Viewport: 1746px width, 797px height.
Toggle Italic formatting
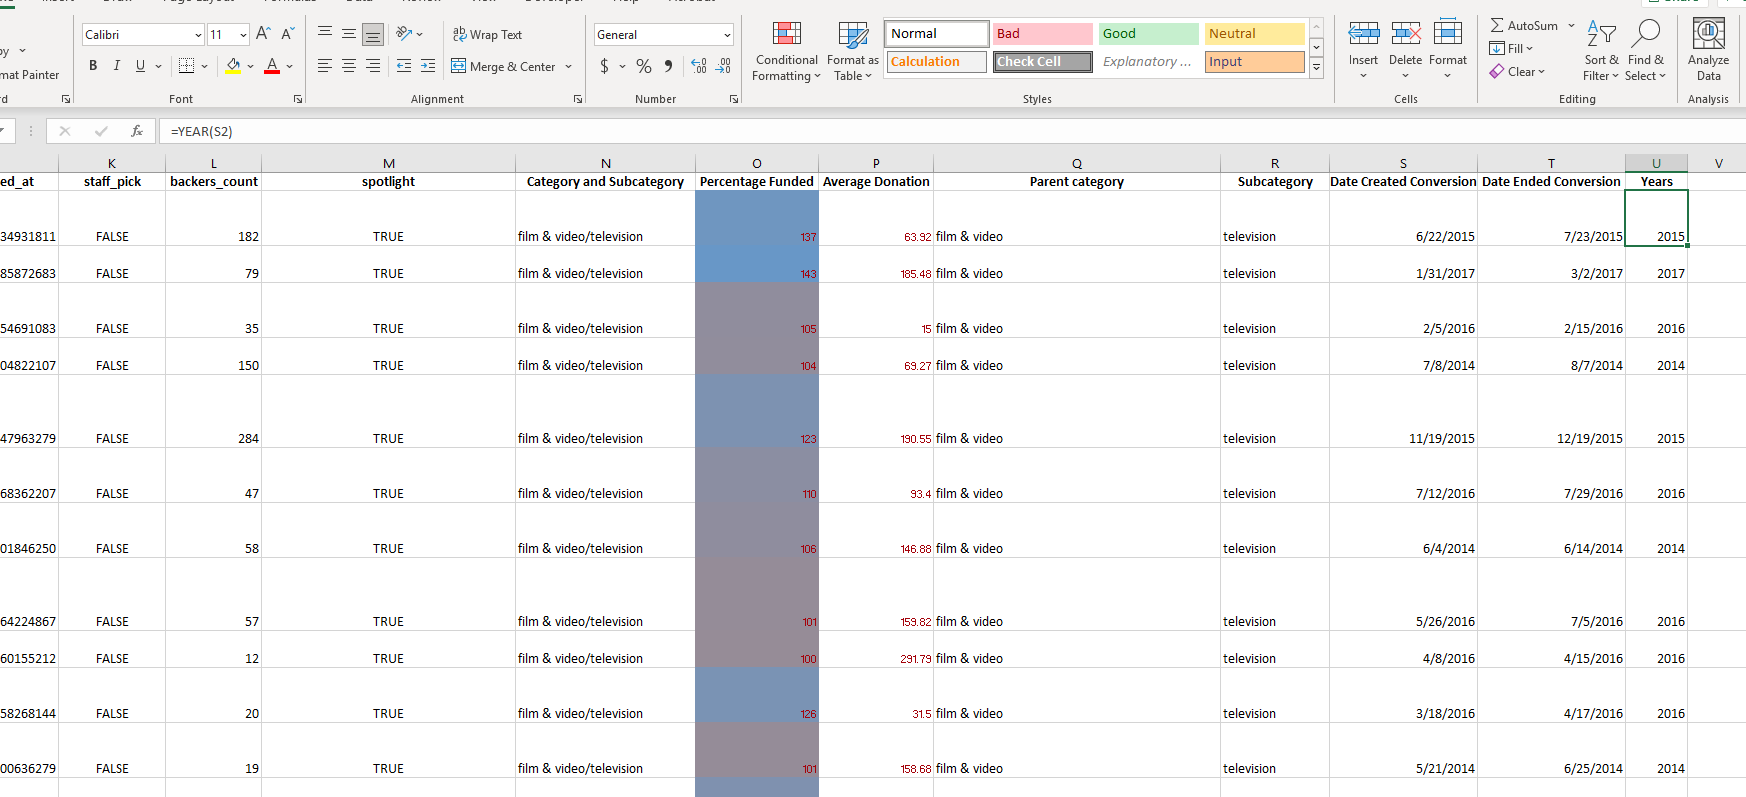click(117, 66)
